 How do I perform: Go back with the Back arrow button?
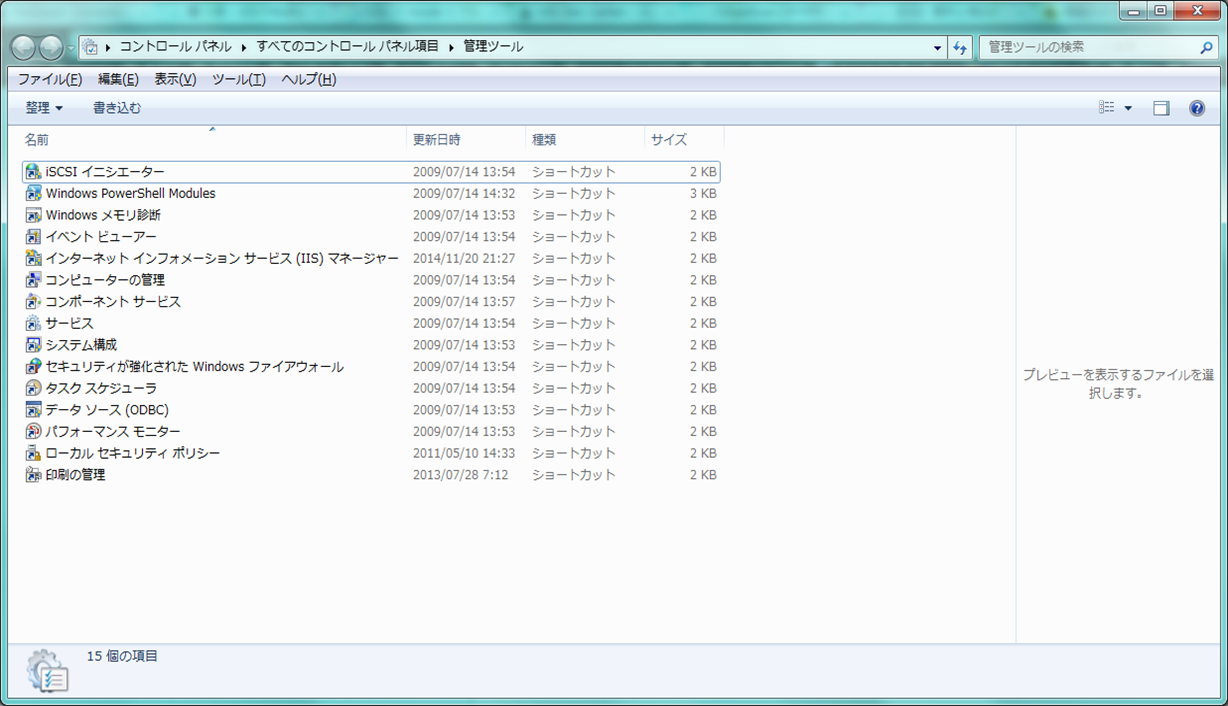(23, 47)
